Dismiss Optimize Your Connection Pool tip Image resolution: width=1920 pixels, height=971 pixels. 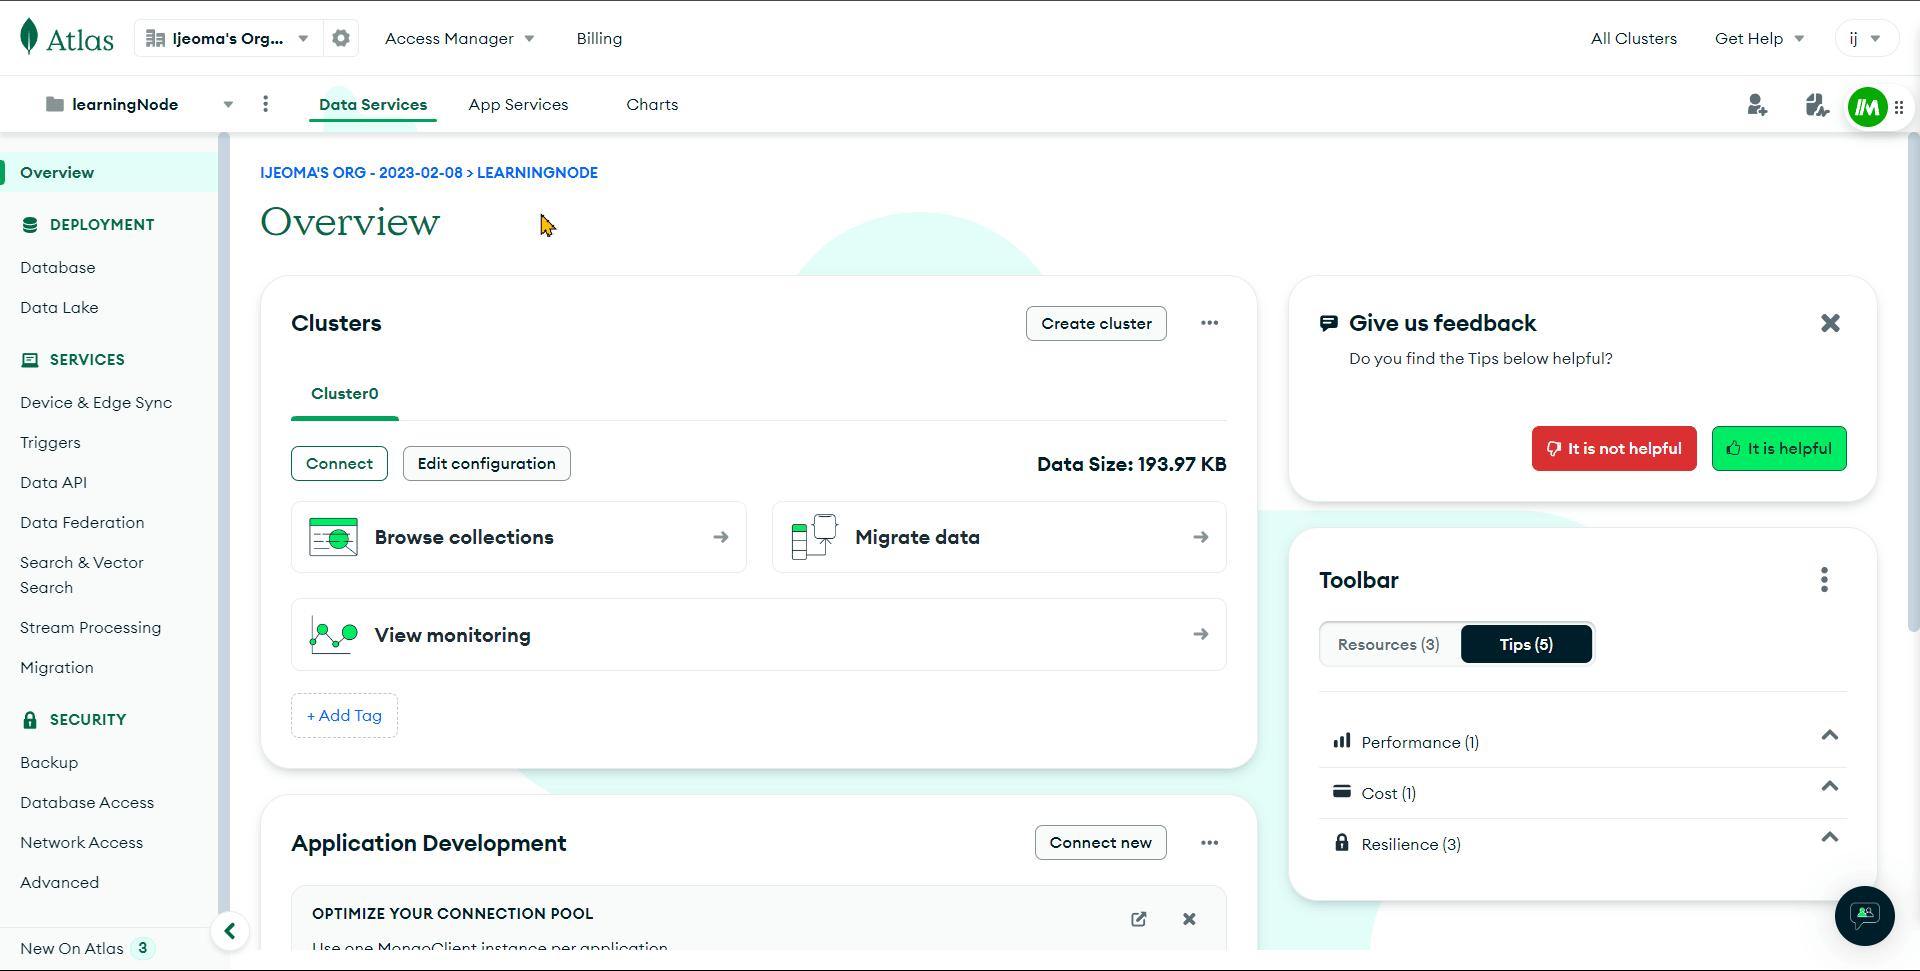(1189, 919)
